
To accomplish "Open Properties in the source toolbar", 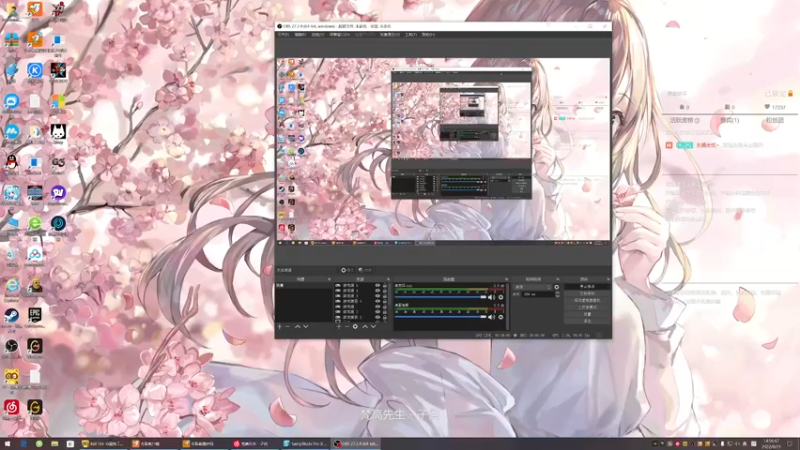I will [348, 270].
